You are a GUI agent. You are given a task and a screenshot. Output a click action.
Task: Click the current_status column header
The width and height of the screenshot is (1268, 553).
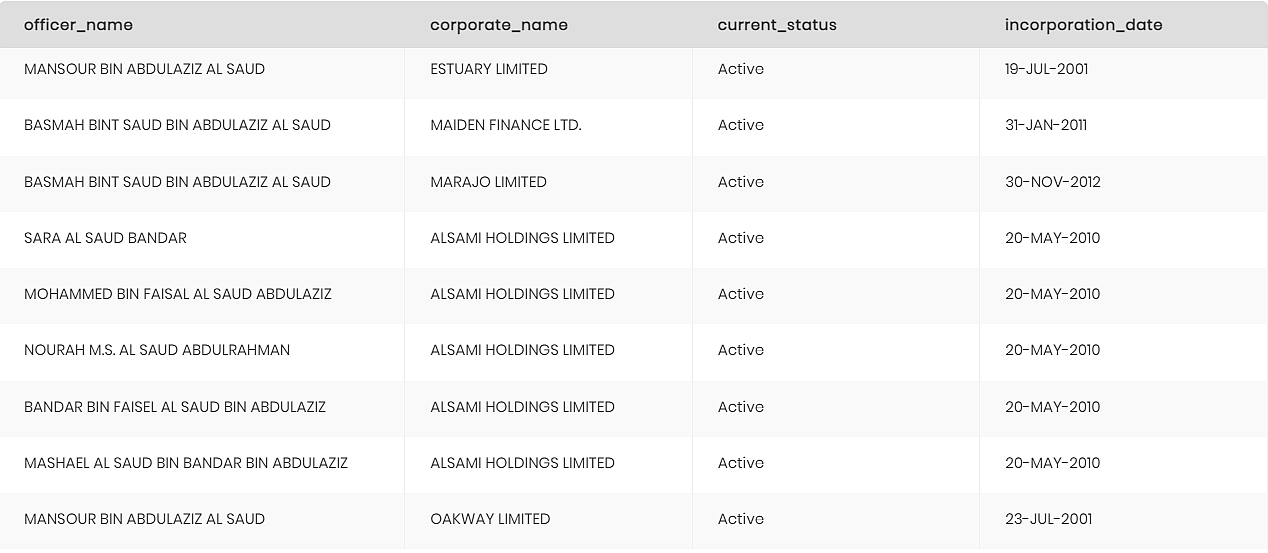coord(777,25)
